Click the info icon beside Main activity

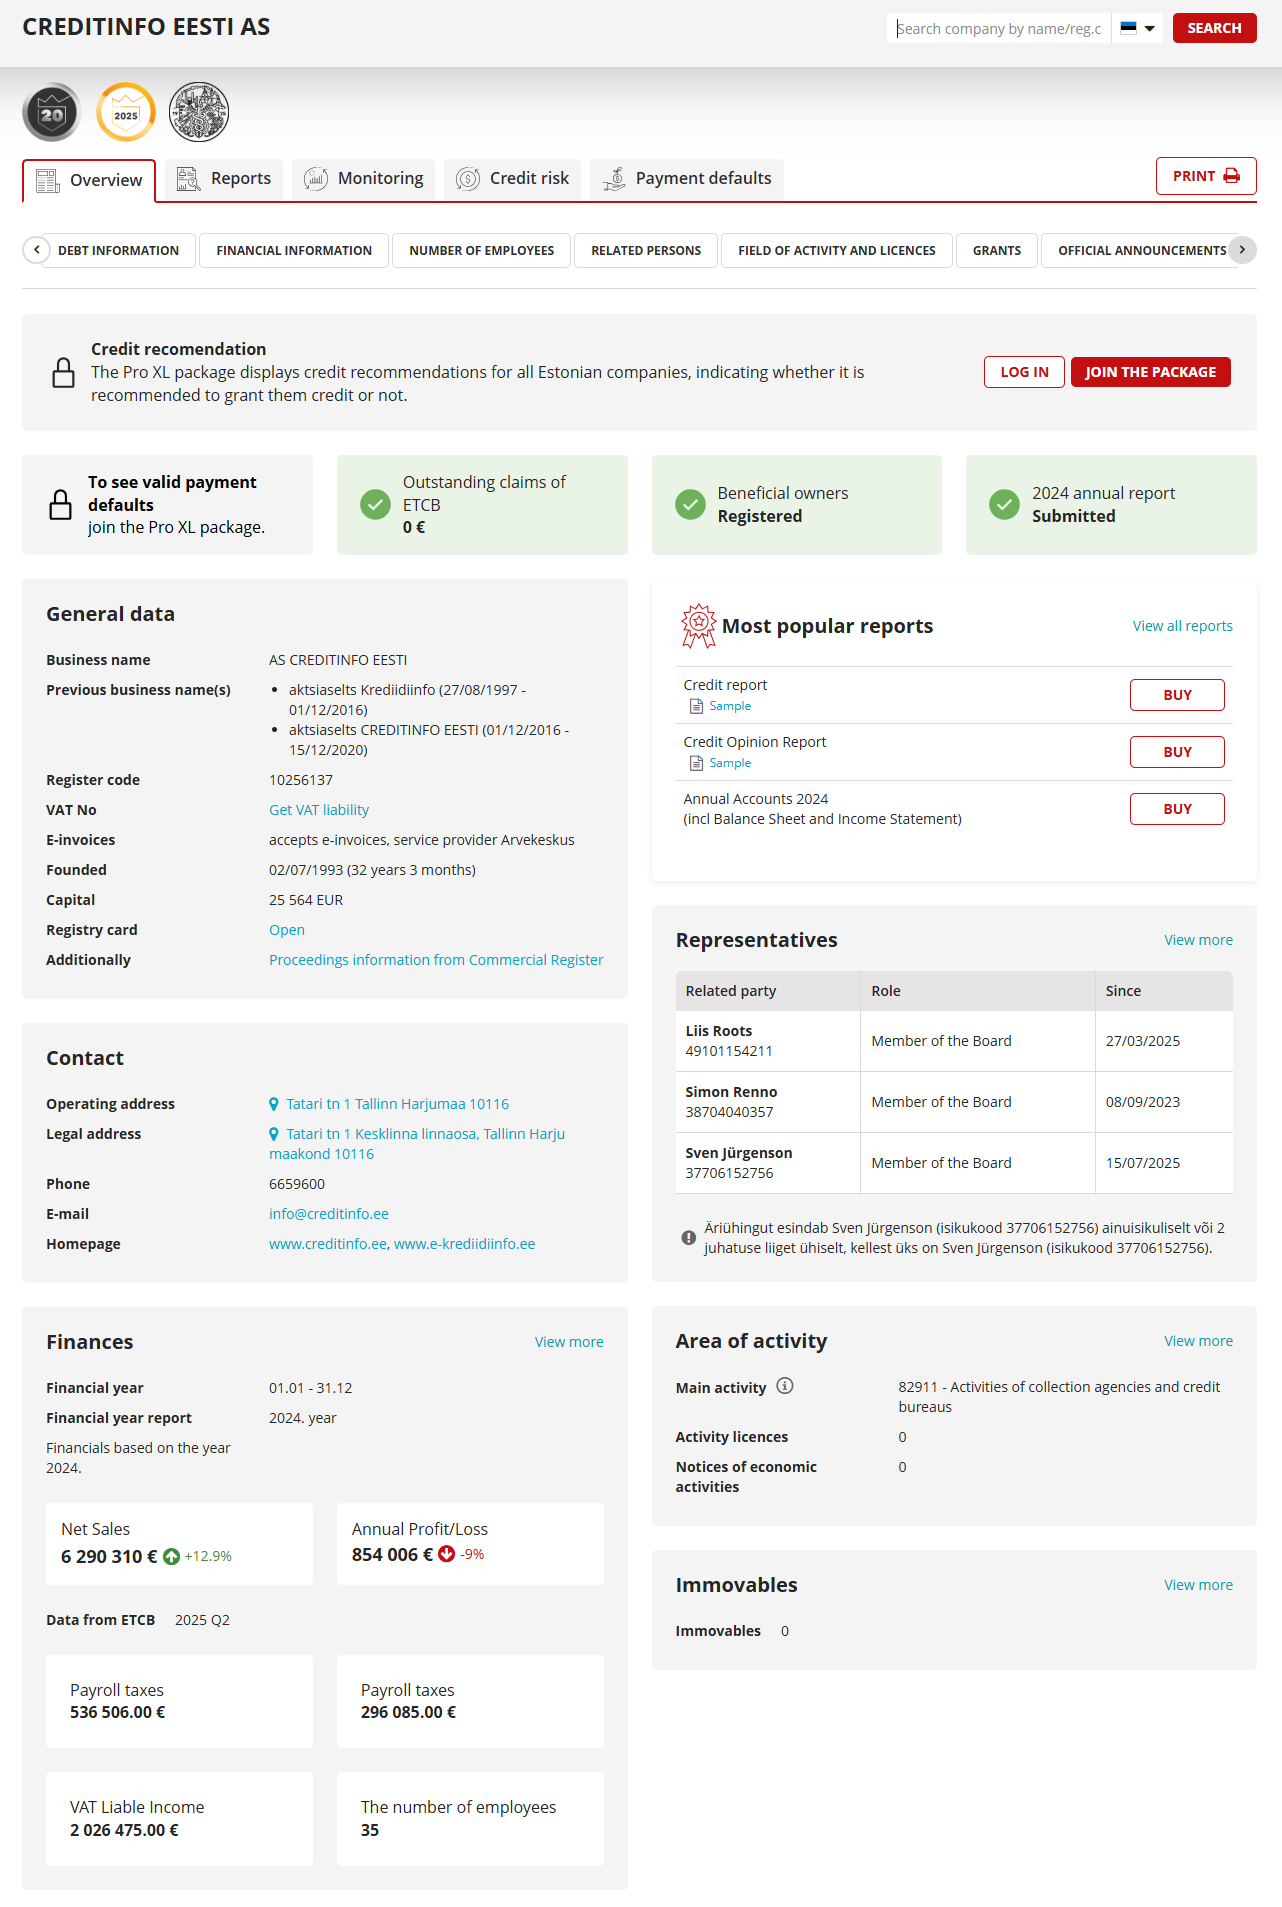pyautogui.click(x=785, y=1386)
